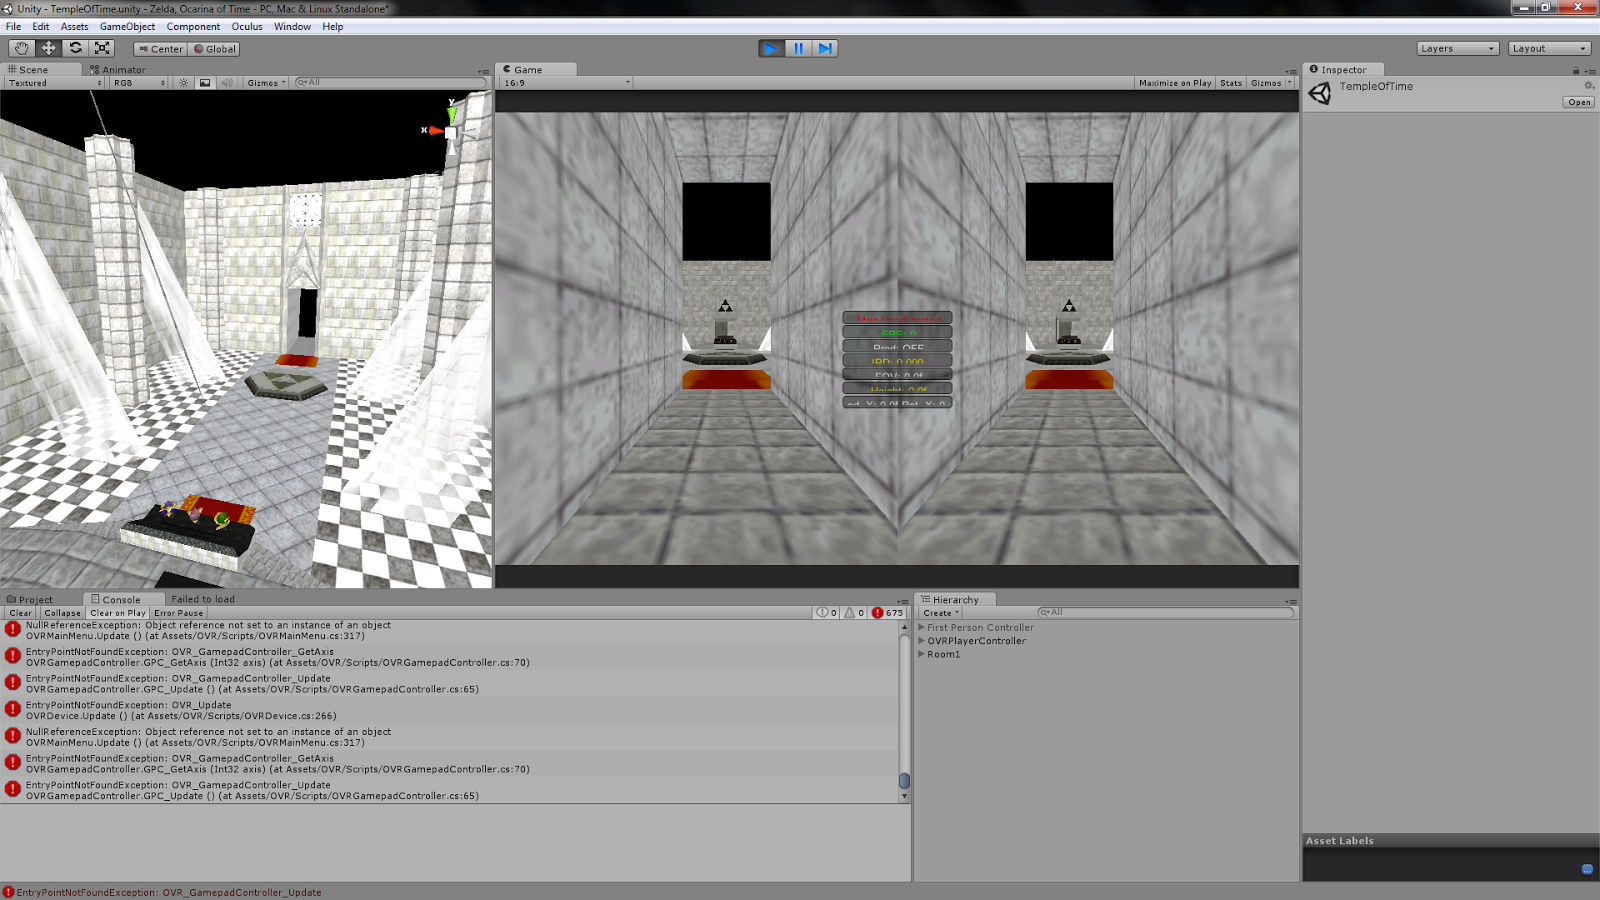Image resolution: width=1600 pixels, height=900 pixels.
Task: Click the Unity logo in title bar
Action: tap(7, 8)
